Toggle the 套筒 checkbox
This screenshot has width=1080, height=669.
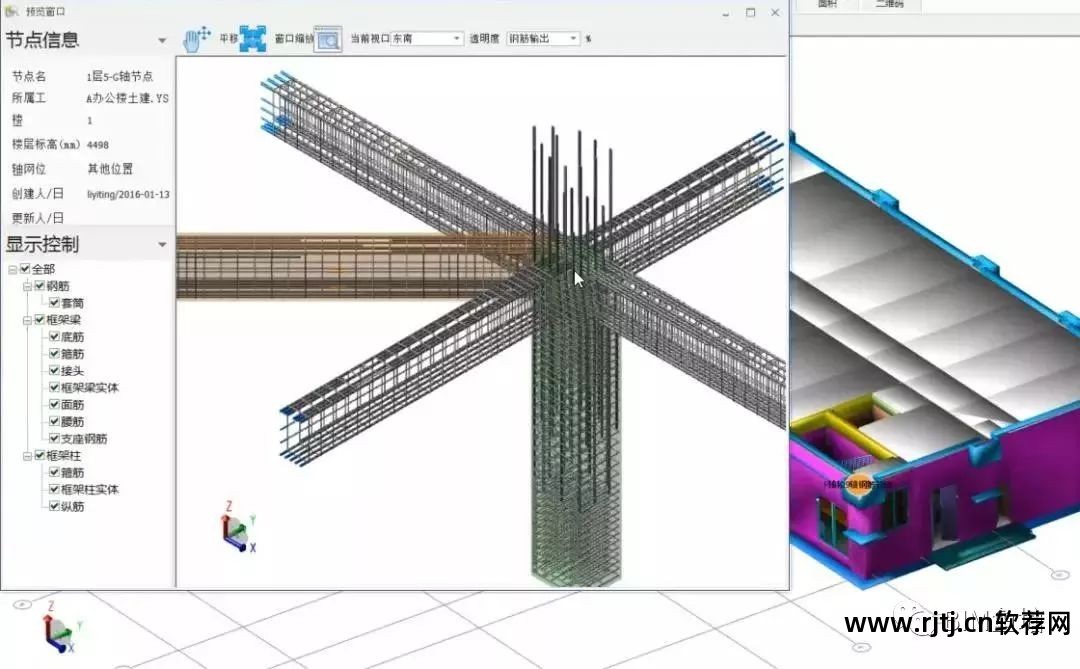pyautogui.click(x=54, y=302)
